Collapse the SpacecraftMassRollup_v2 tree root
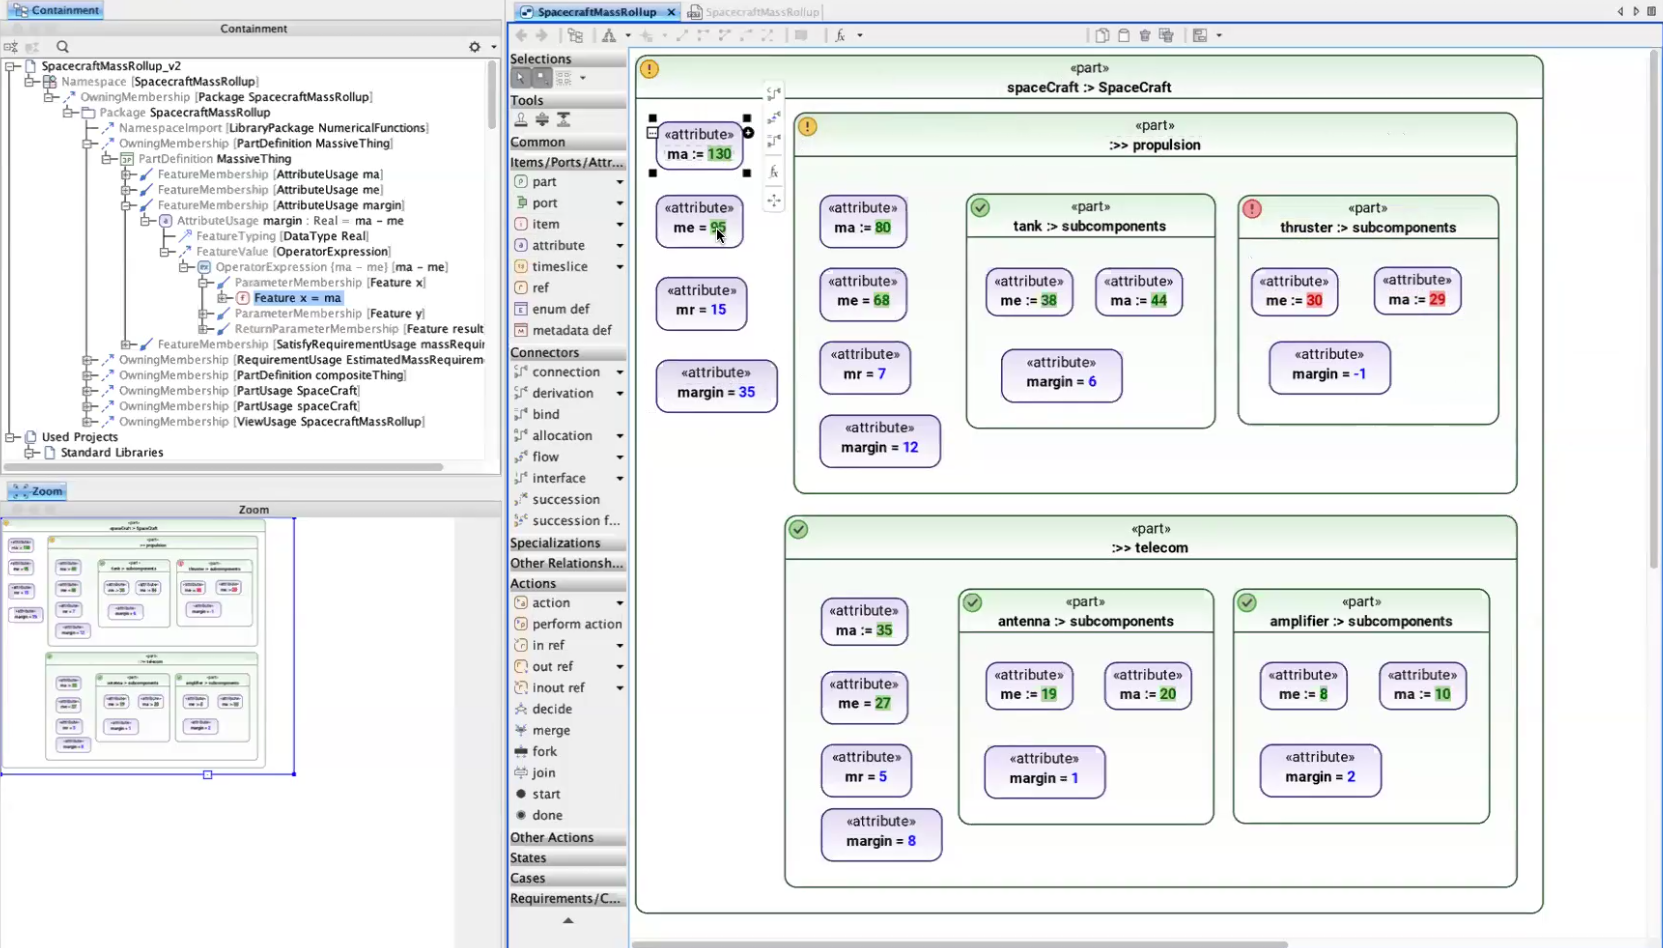The width and height of the screenshot is (1663, 948). pos(11,66)
